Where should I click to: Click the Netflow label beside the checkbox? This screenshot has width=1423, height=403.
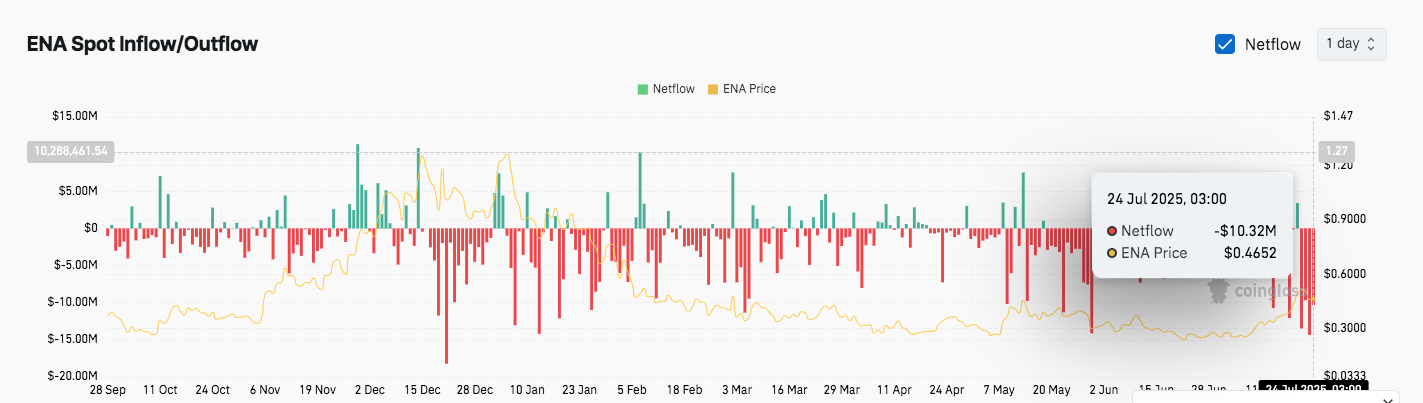coord(1273,44)
